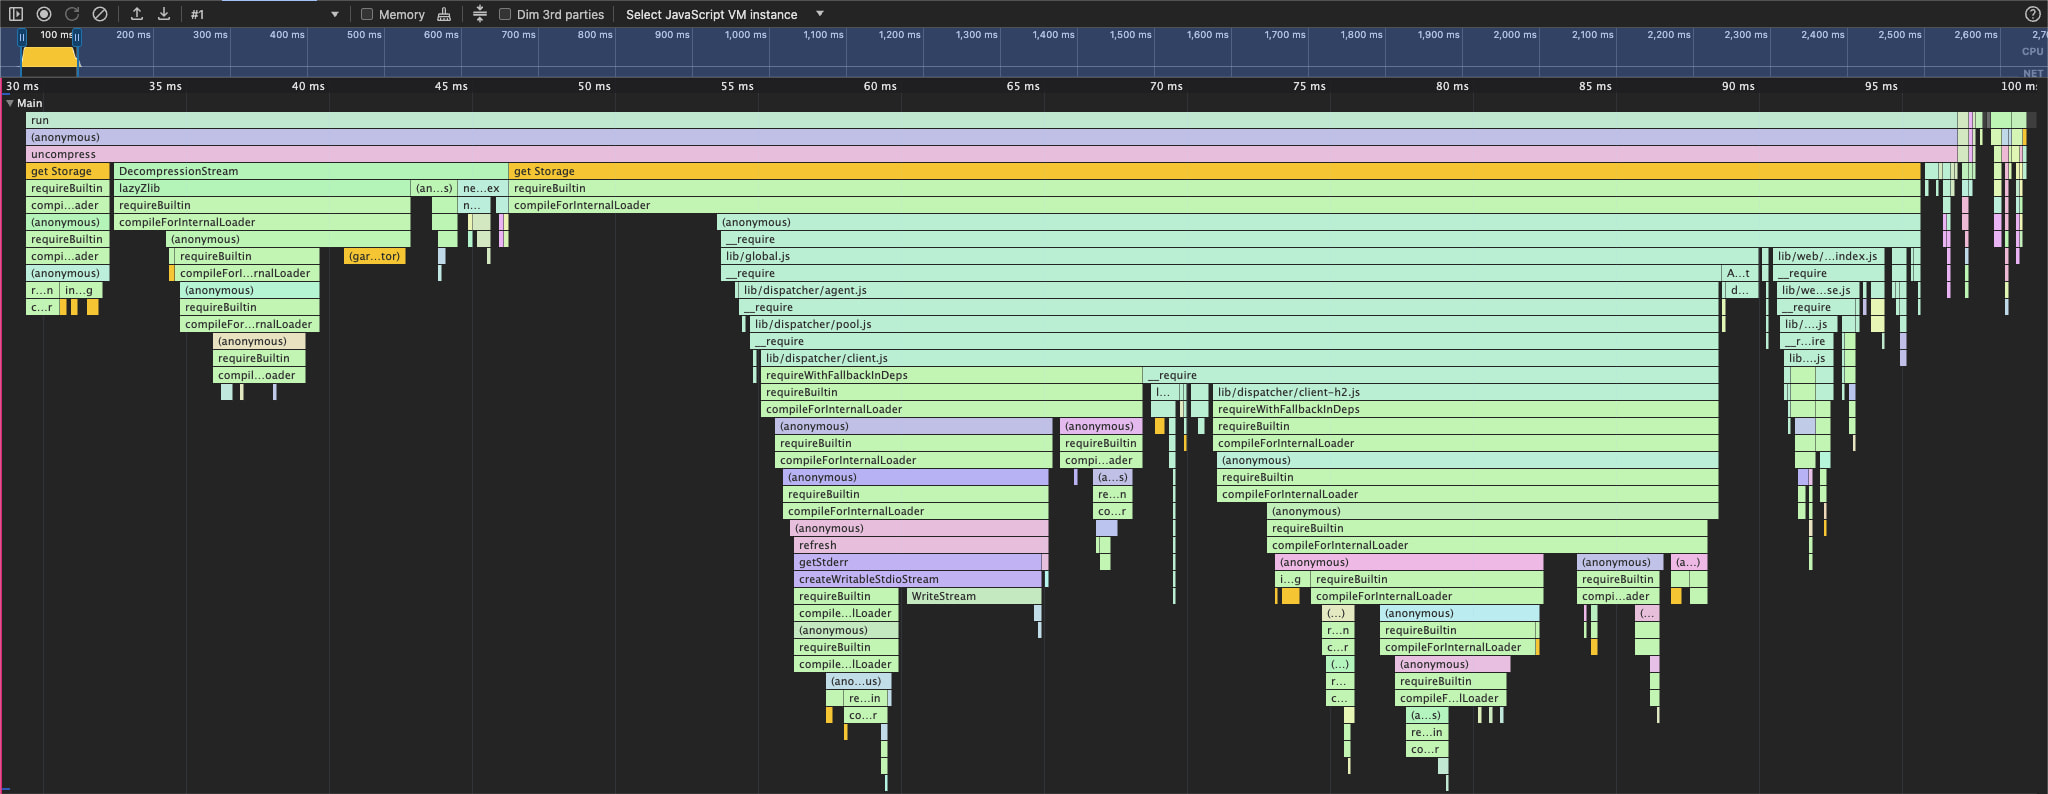This screenshot has height=794, width=2048.
Task: Click the lib/web/...index.js entry
Action: pyautogui.click(x=1829, y=256)
